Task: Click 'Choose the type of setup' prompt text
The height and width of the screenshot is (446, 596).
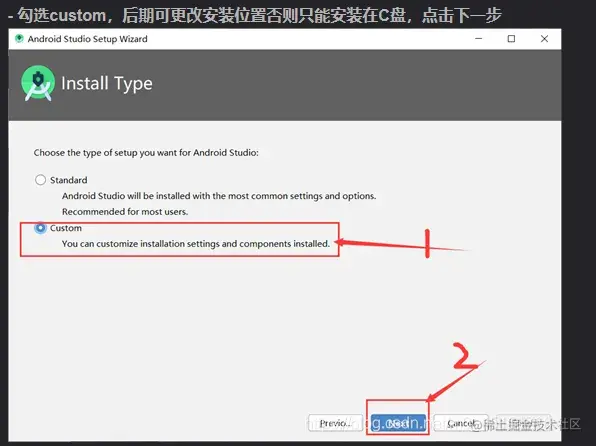Action: coord(146,153)
